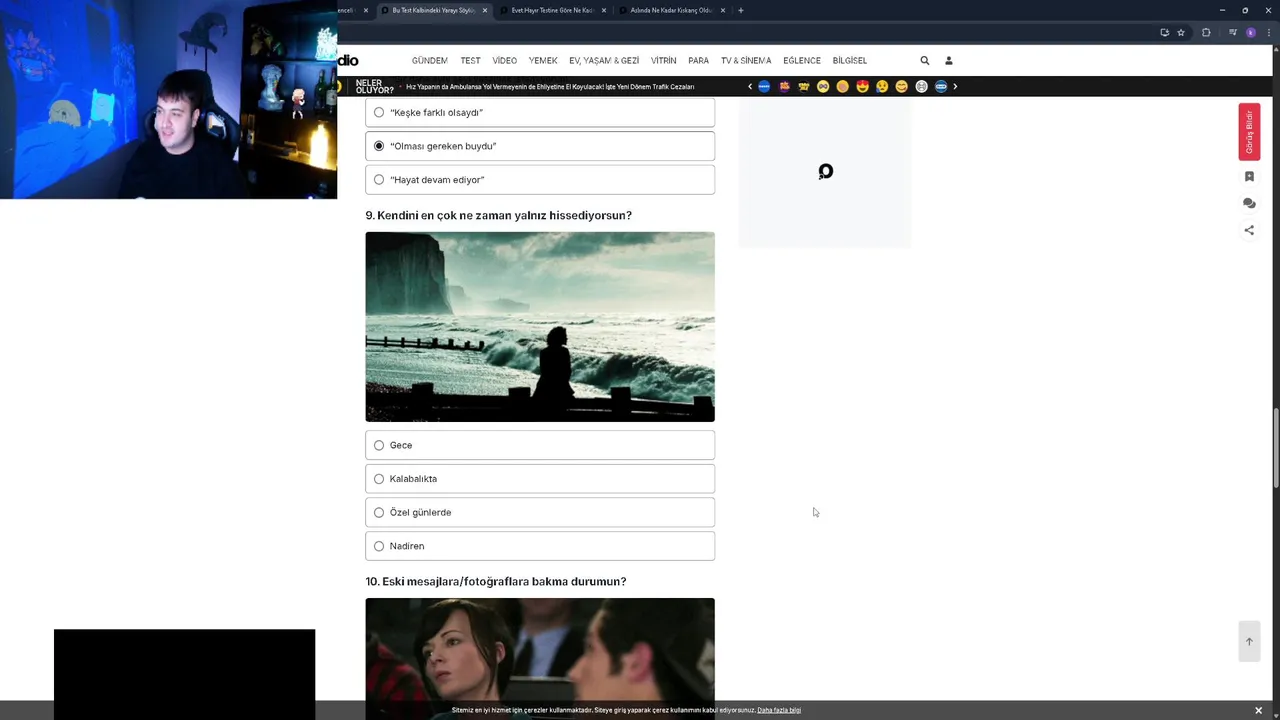The image size is (1280, 720).
Task: Open Chrome's media control icon
Action: click(x=1233, y=32)
